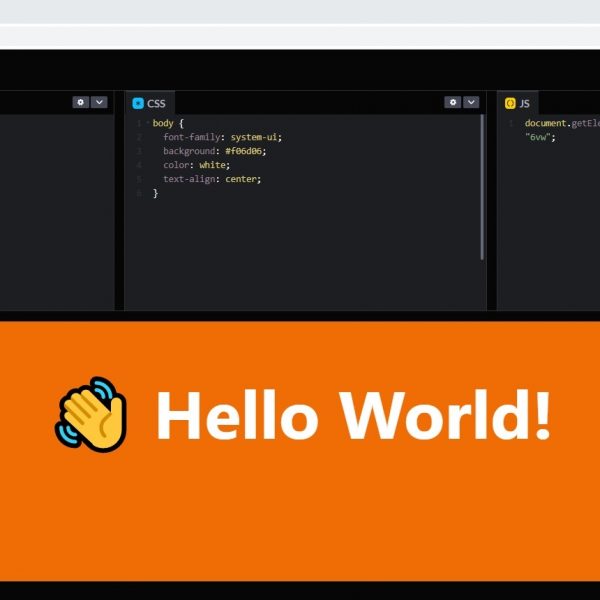The width and height of the screenshot is (600, 600).
Task: Place cursor on color: white line
Action: pos(196,165)
